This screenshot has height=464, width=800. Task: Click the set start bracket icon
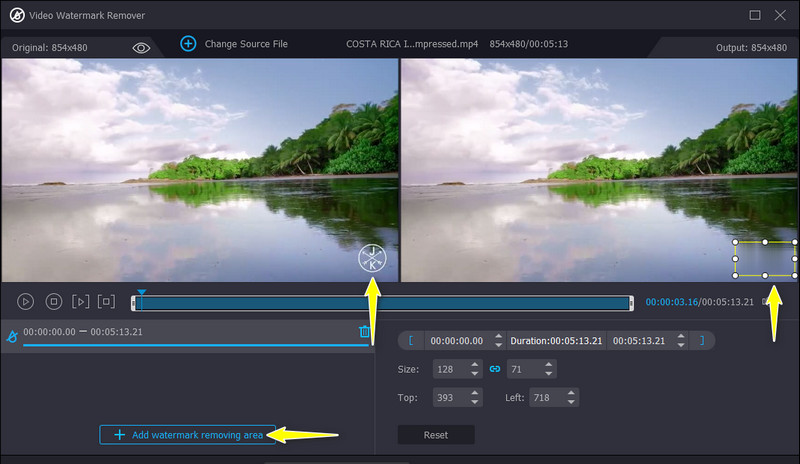coord(410,341)
